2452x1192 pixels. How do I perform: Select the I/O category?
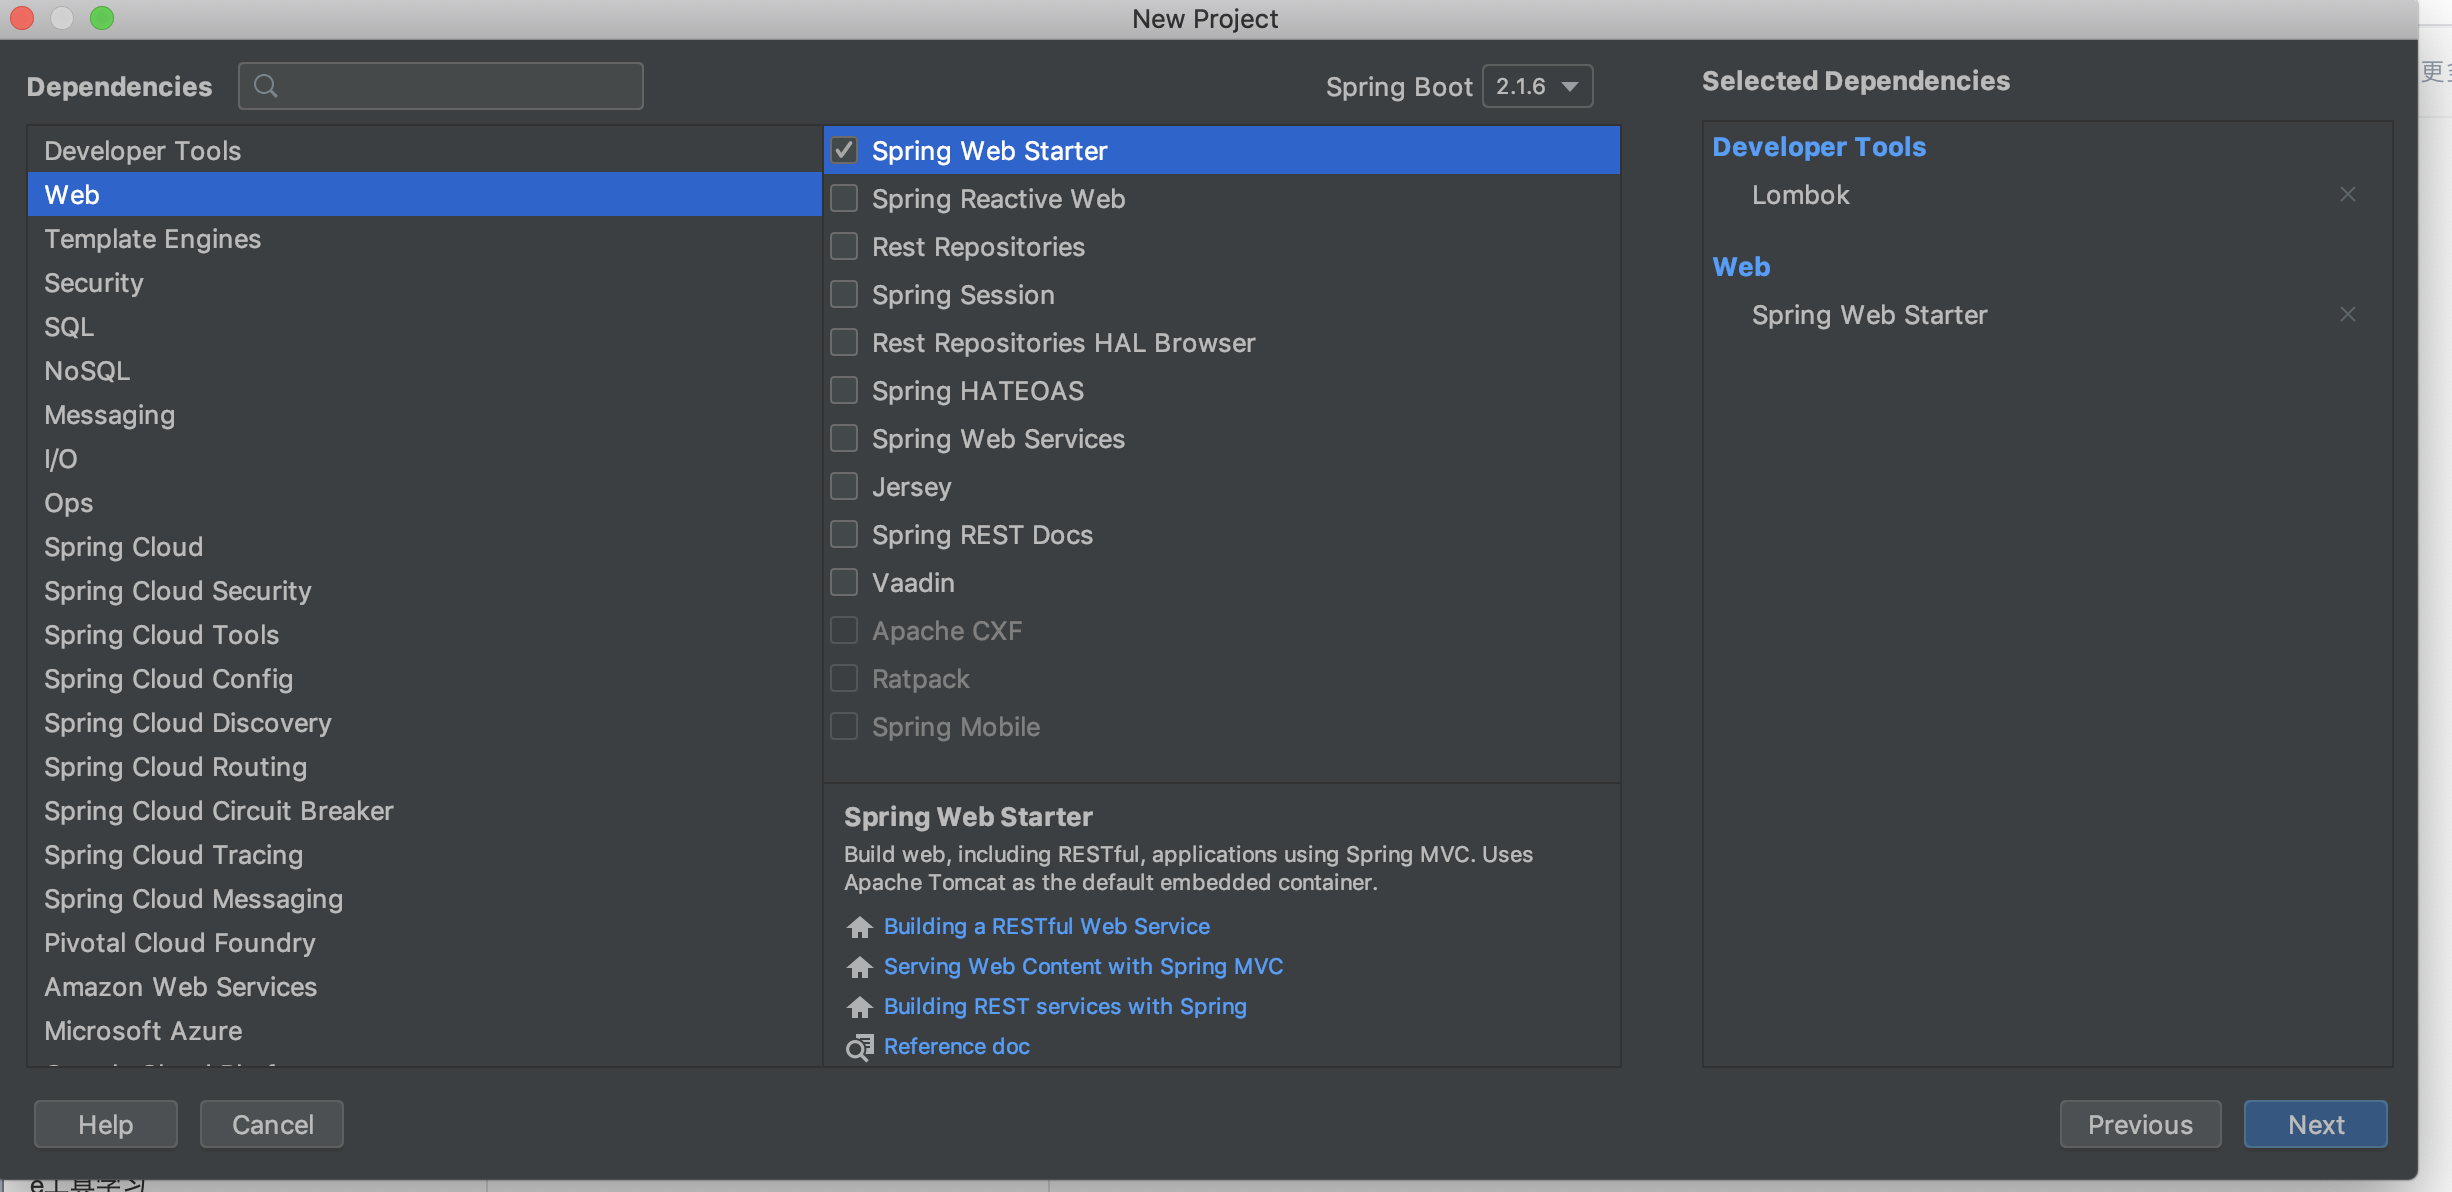coord(424,458)
